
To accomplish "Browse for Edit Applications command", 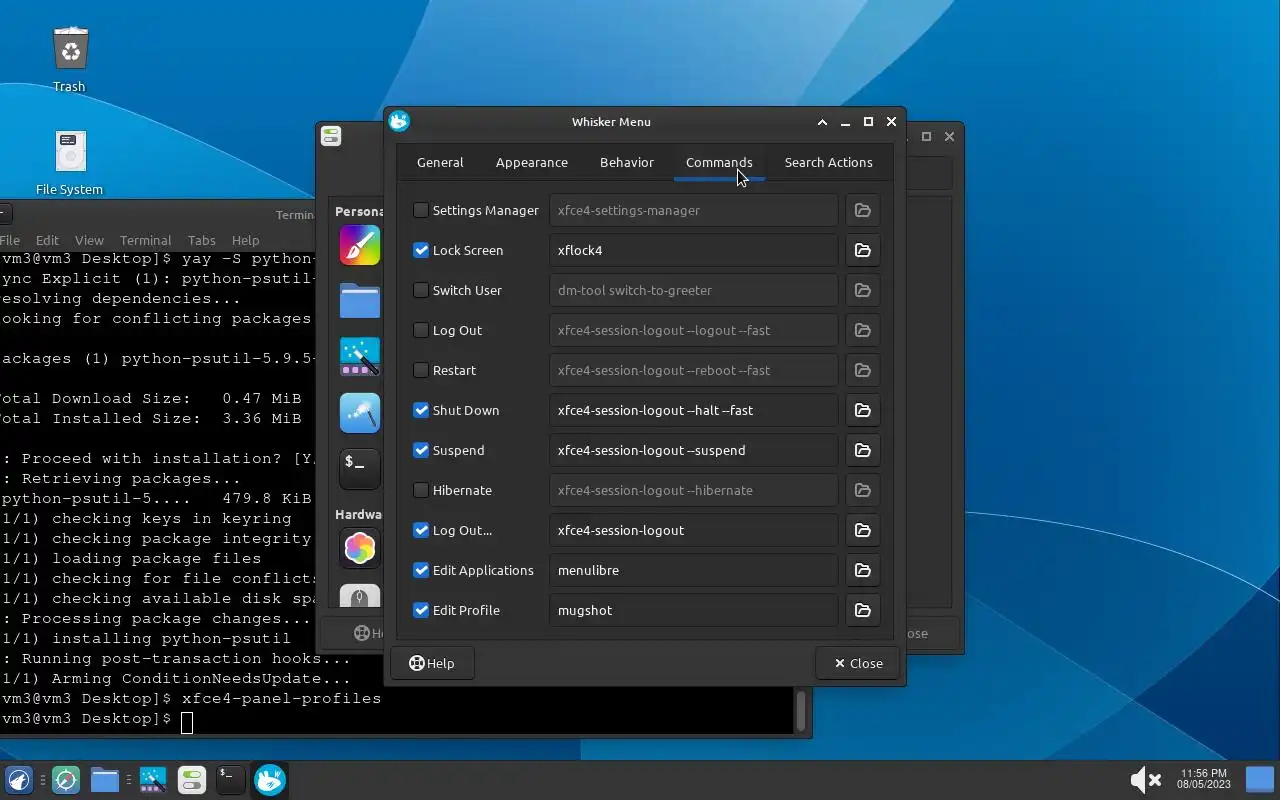I will pyautogui.click(x=862, y=570).
